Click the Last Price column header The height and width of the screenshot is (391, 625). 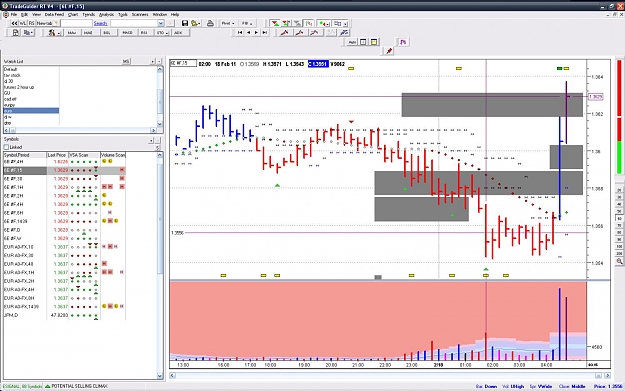[57, 155]
